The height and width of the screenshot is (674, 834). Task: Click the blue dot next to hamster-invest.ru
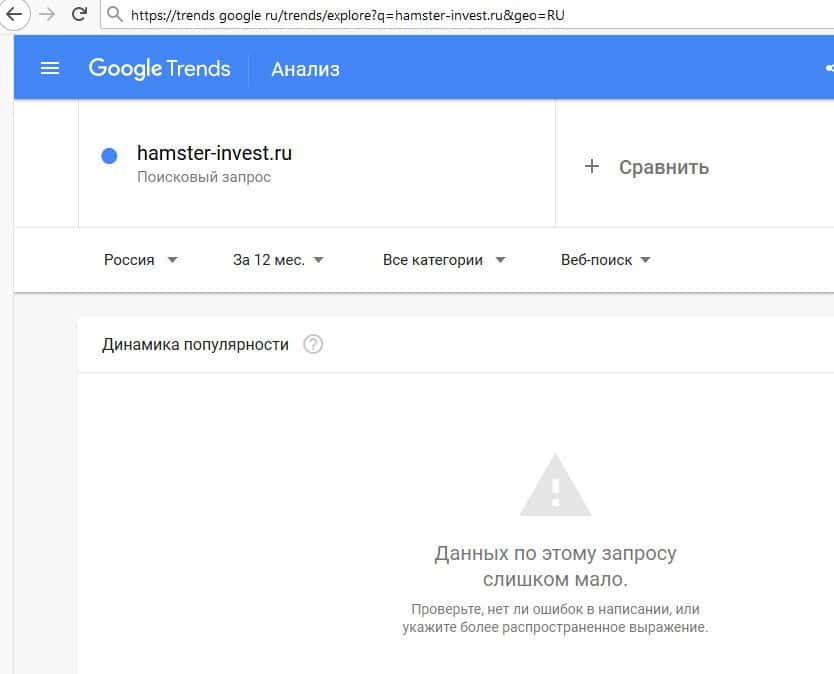click(x=110, y=156)
